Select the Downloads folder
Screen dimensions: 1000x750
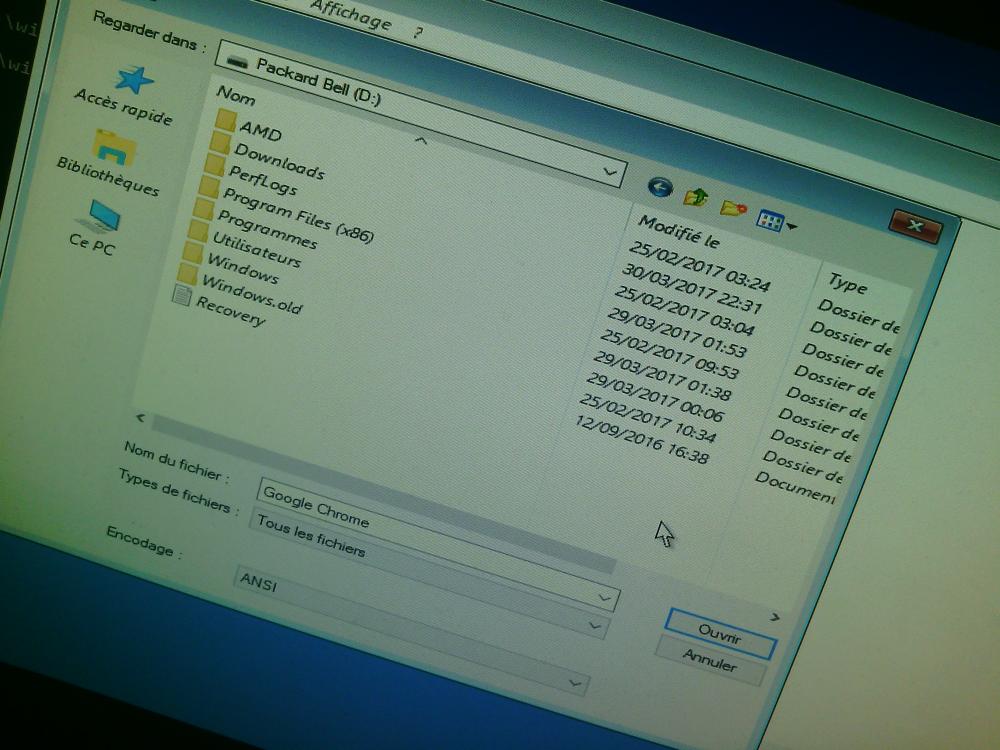coord(268,156)
